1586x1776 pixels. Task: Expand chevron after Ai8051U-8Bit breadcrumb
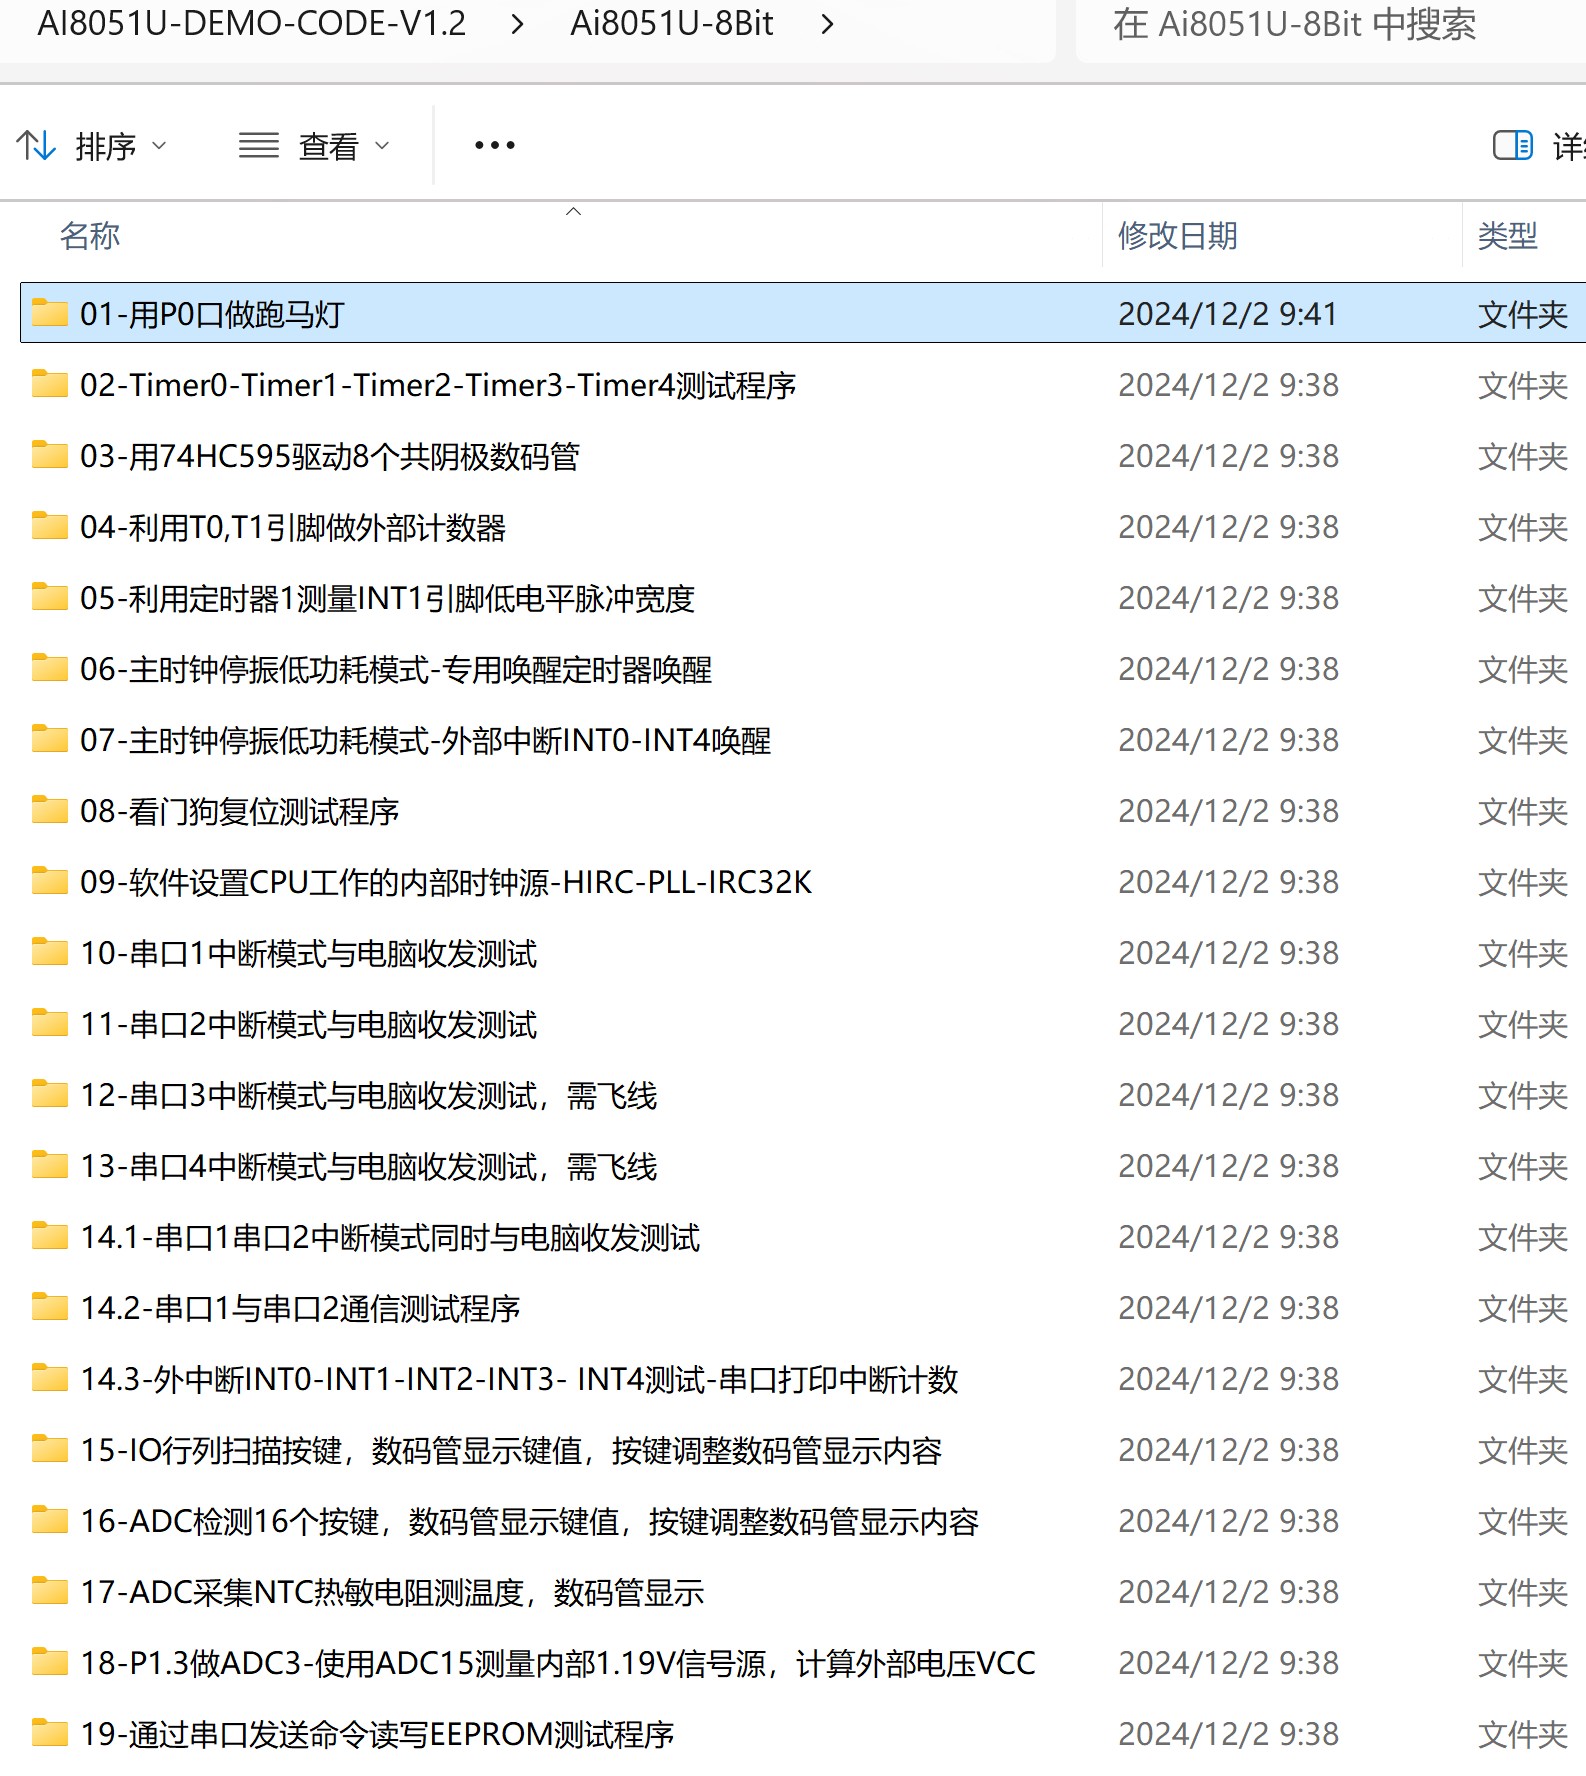[x=827, y=24]
